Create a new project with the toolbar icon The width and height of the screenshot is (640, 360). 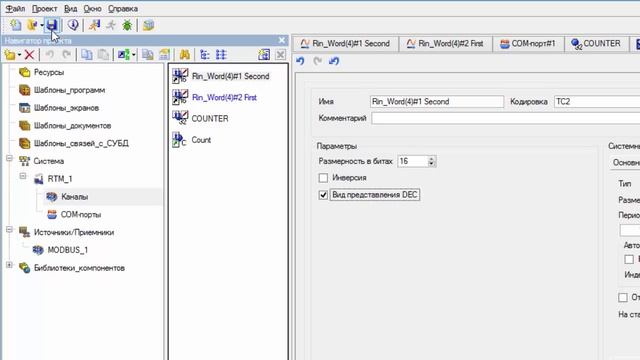point(16,25)
